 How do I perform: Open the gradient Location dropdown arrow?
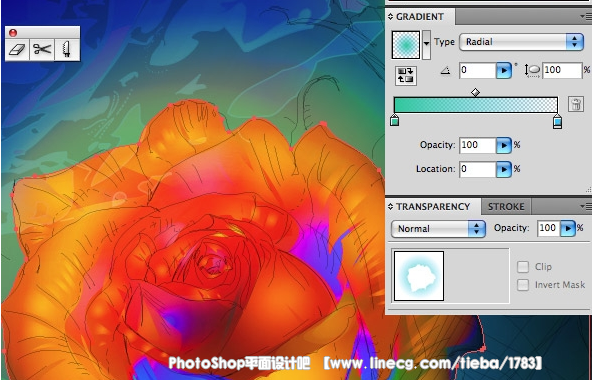pos(504,170)
